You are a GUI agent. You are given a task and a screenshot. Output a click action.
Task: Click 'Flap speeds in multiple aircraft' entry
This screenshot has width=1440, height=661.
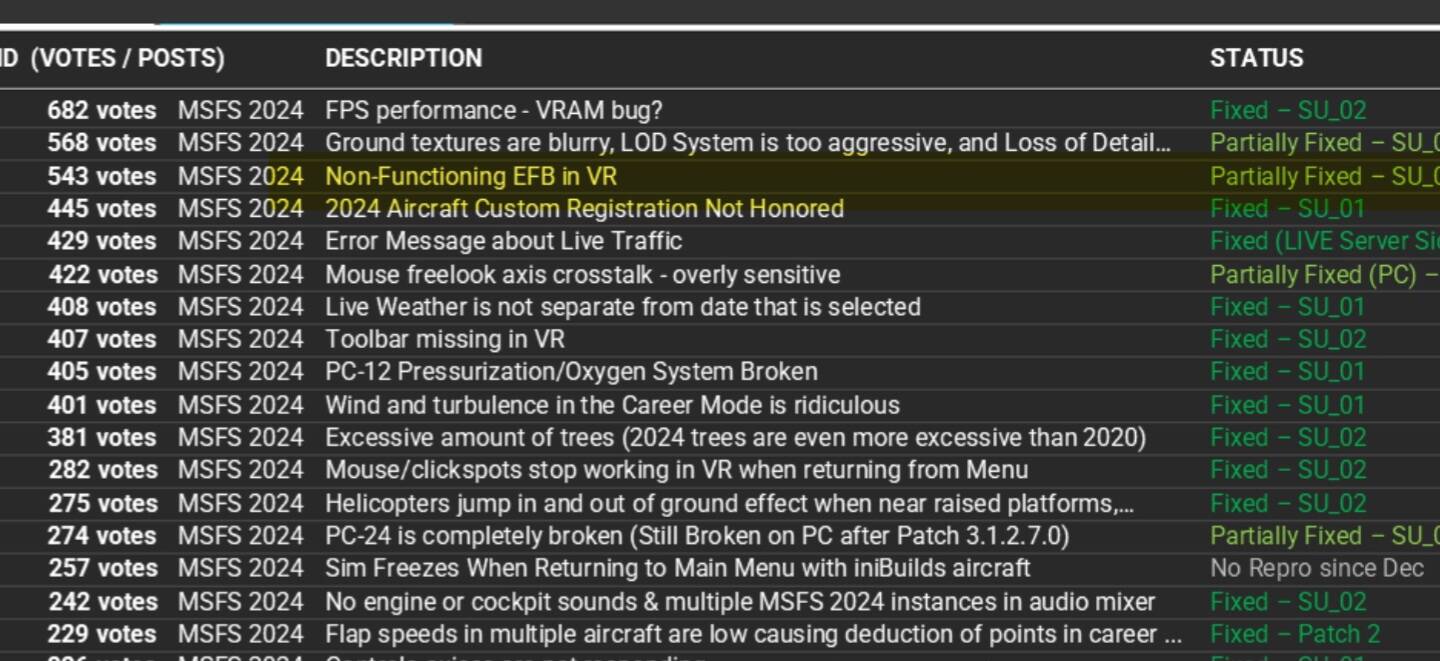(x=753, y=634)
